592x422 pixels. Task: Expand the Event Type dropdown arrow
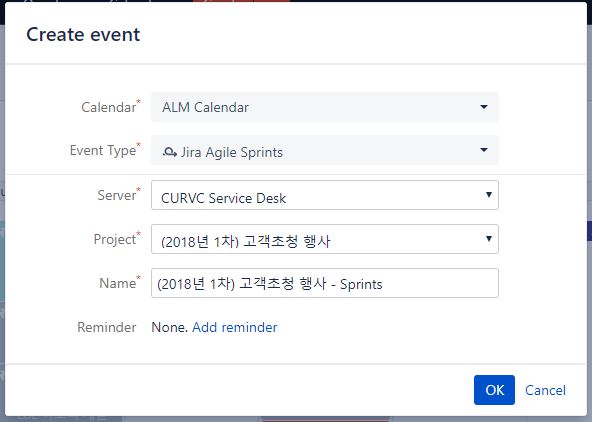[x=484, y=150]
